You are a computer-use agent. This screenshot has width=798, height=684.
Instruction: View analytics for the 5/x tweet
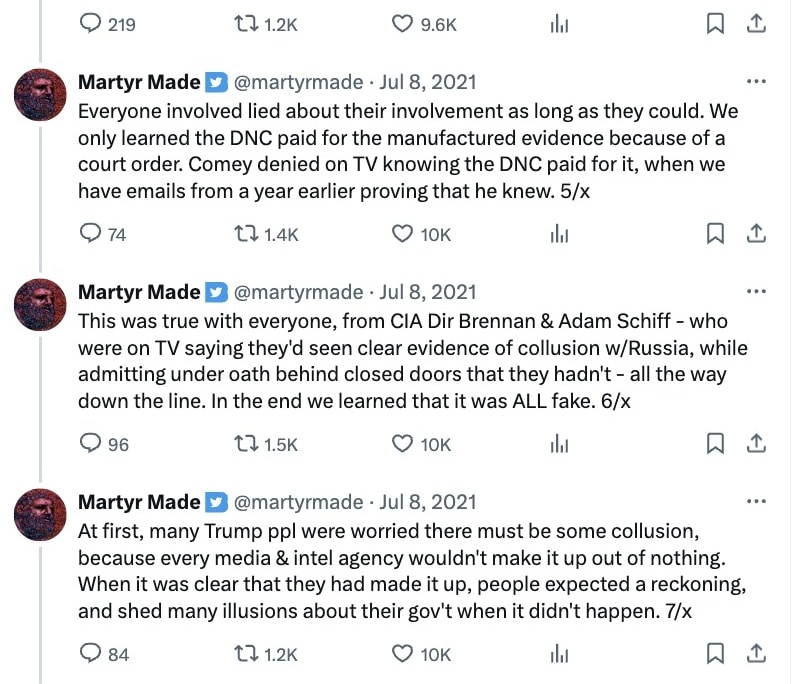pos(559,234)
